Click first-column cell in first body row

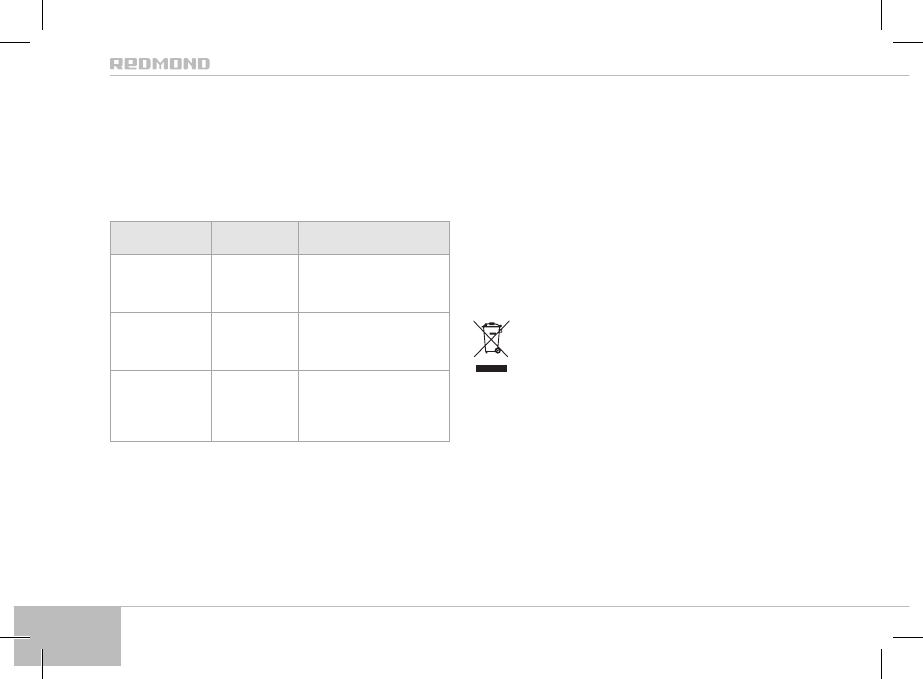pyautogui.click(x=160, y=283)
